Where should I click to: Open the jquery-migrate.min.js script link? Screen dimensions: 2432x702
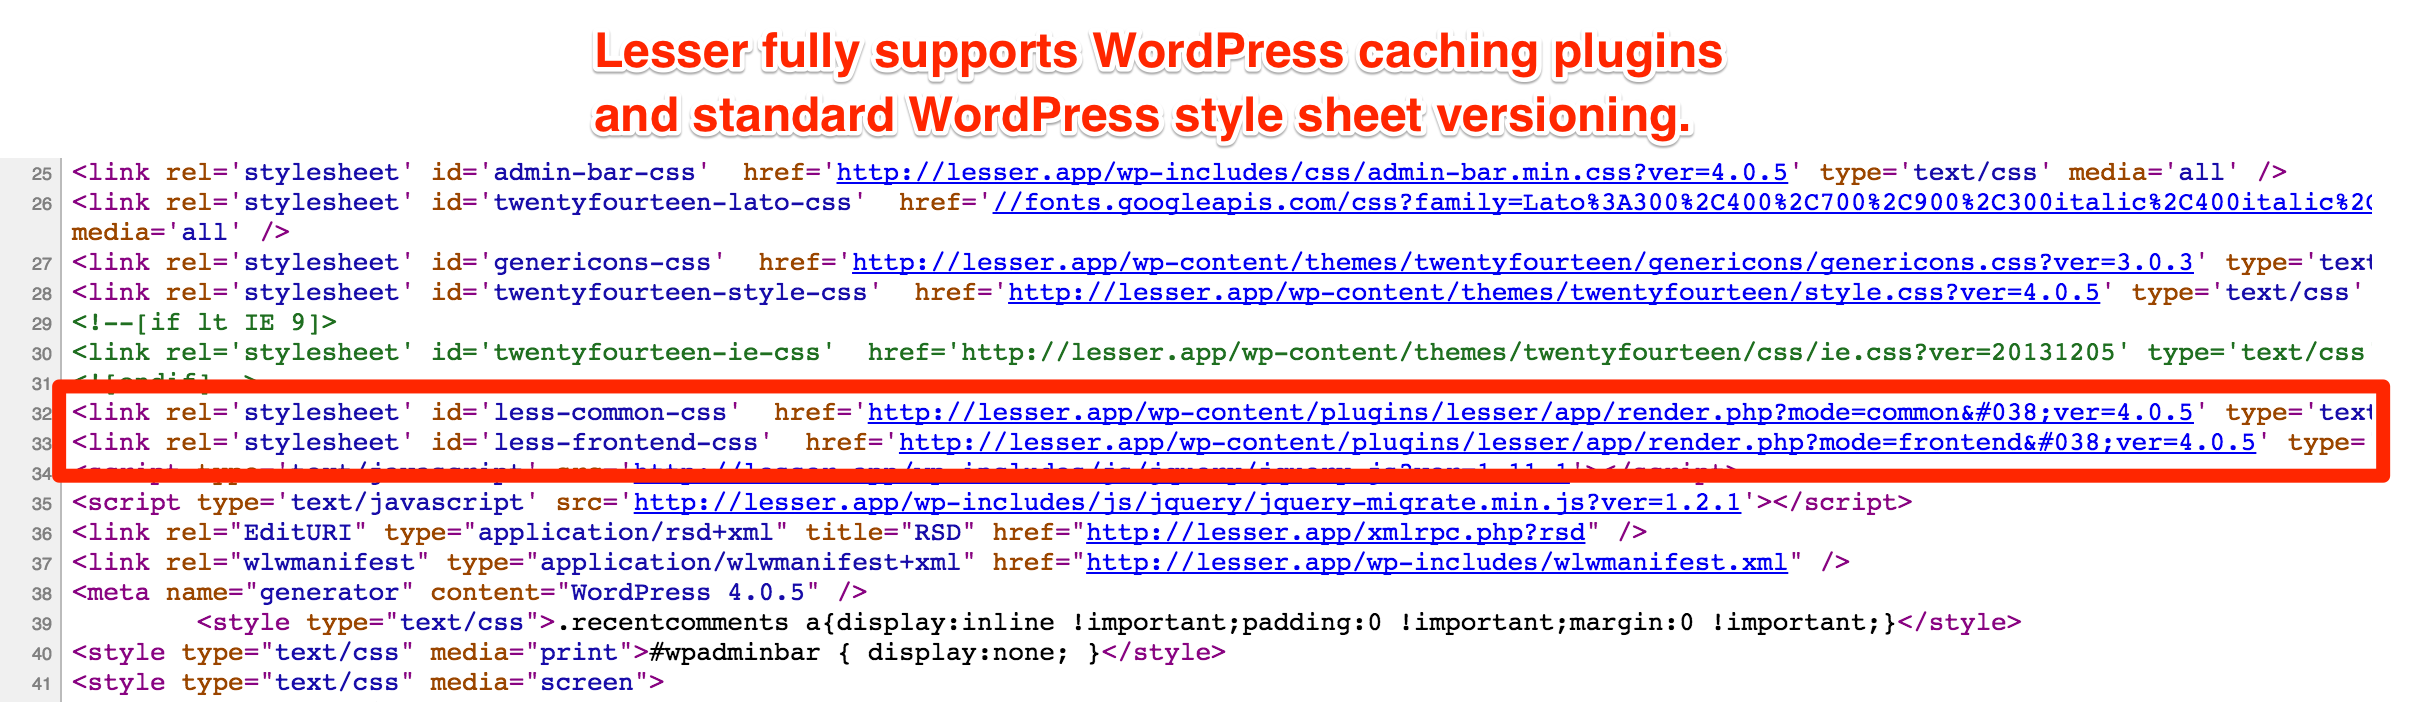[1187, 503]
